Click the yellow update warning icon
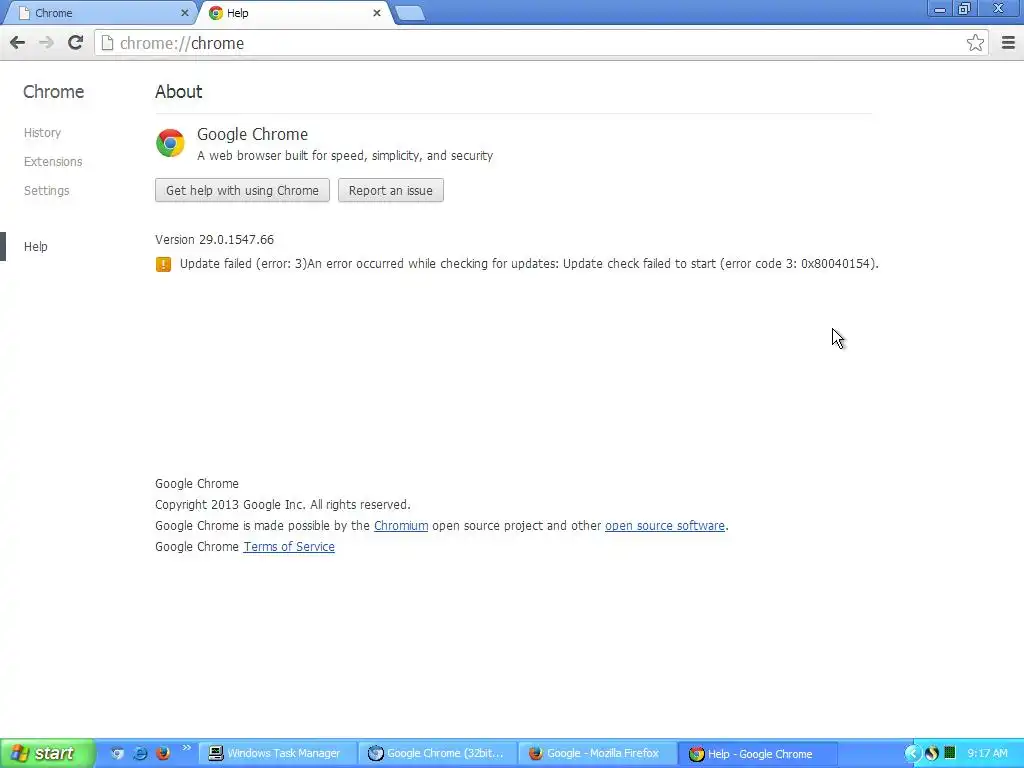The image size is (1024, 768). (x=163, y=264)
